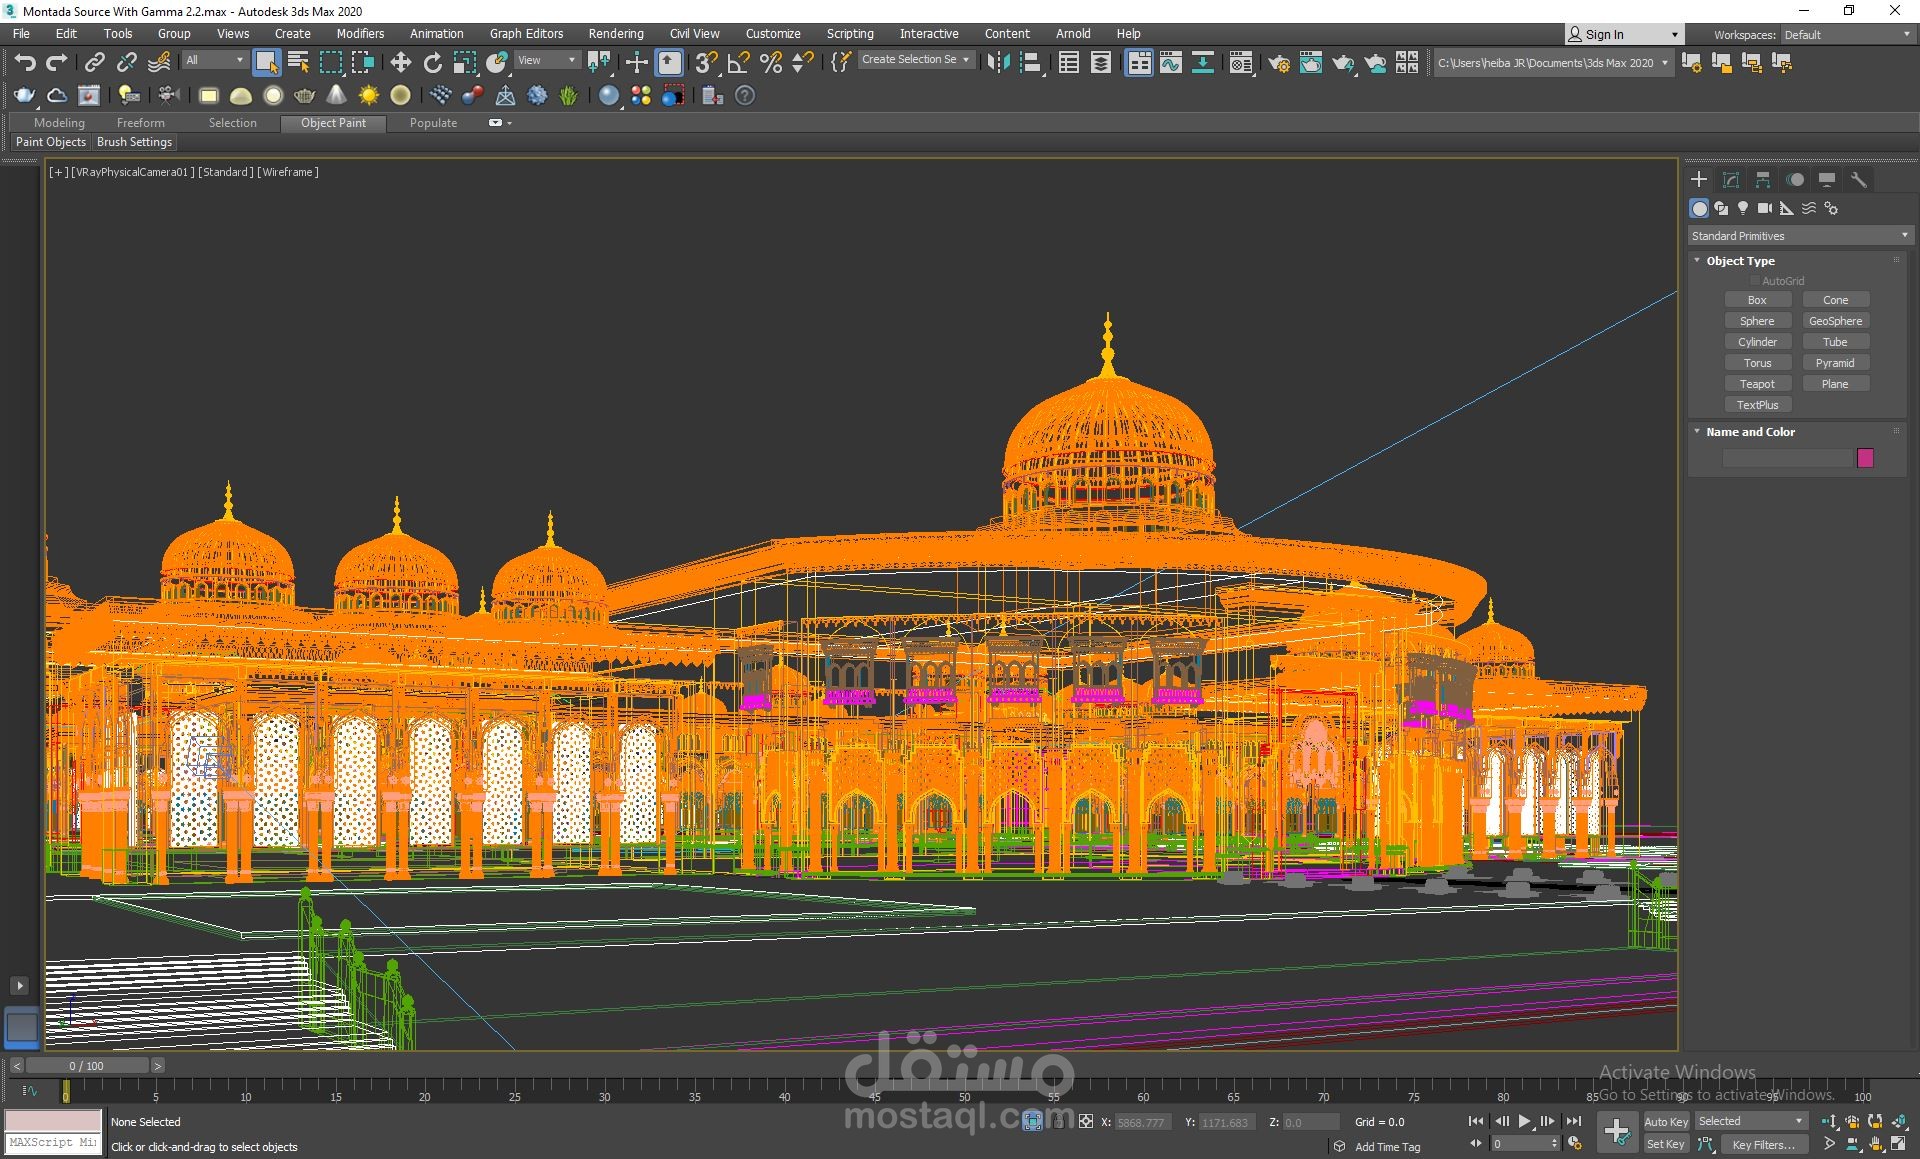
Task: Click the Undo arrow in toolbar
Action: 25,63
